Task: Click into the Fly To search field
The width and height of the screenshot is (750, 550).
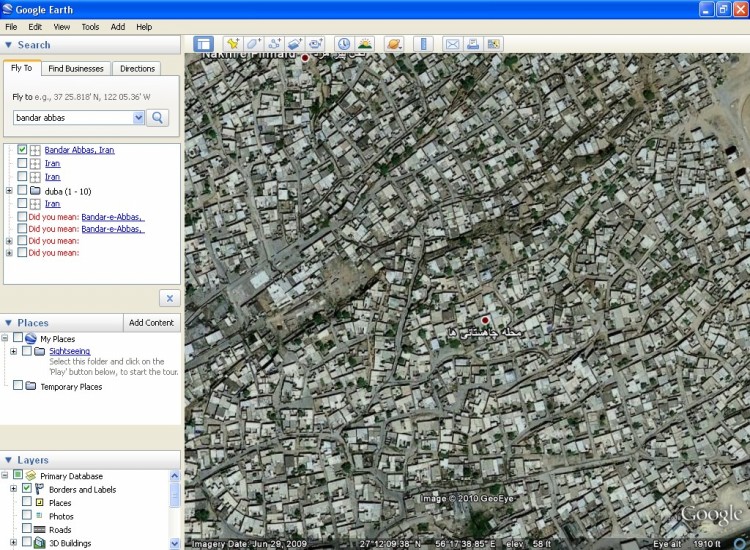Action: pos(73,118)
